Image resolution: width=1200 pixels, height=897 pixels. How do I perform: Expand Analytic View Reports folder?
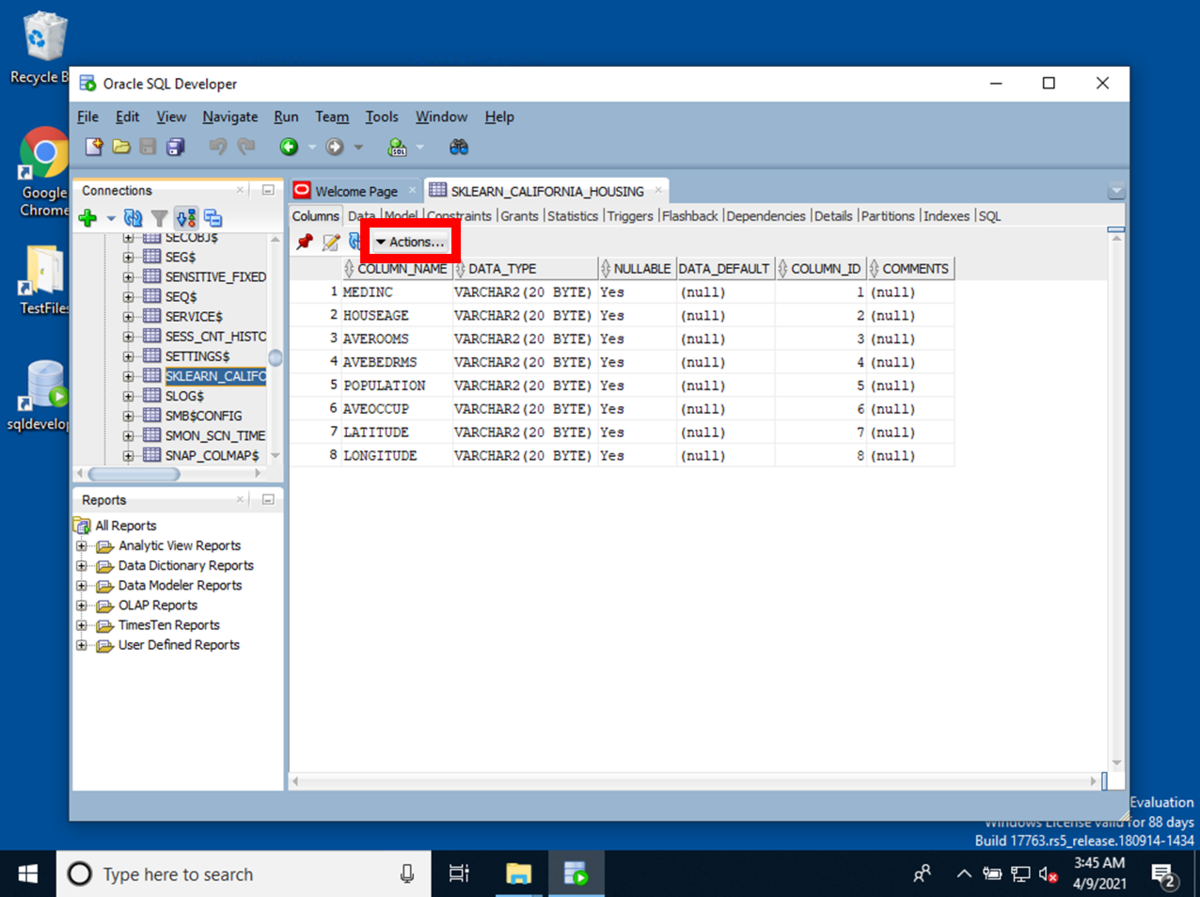point(82,546)
